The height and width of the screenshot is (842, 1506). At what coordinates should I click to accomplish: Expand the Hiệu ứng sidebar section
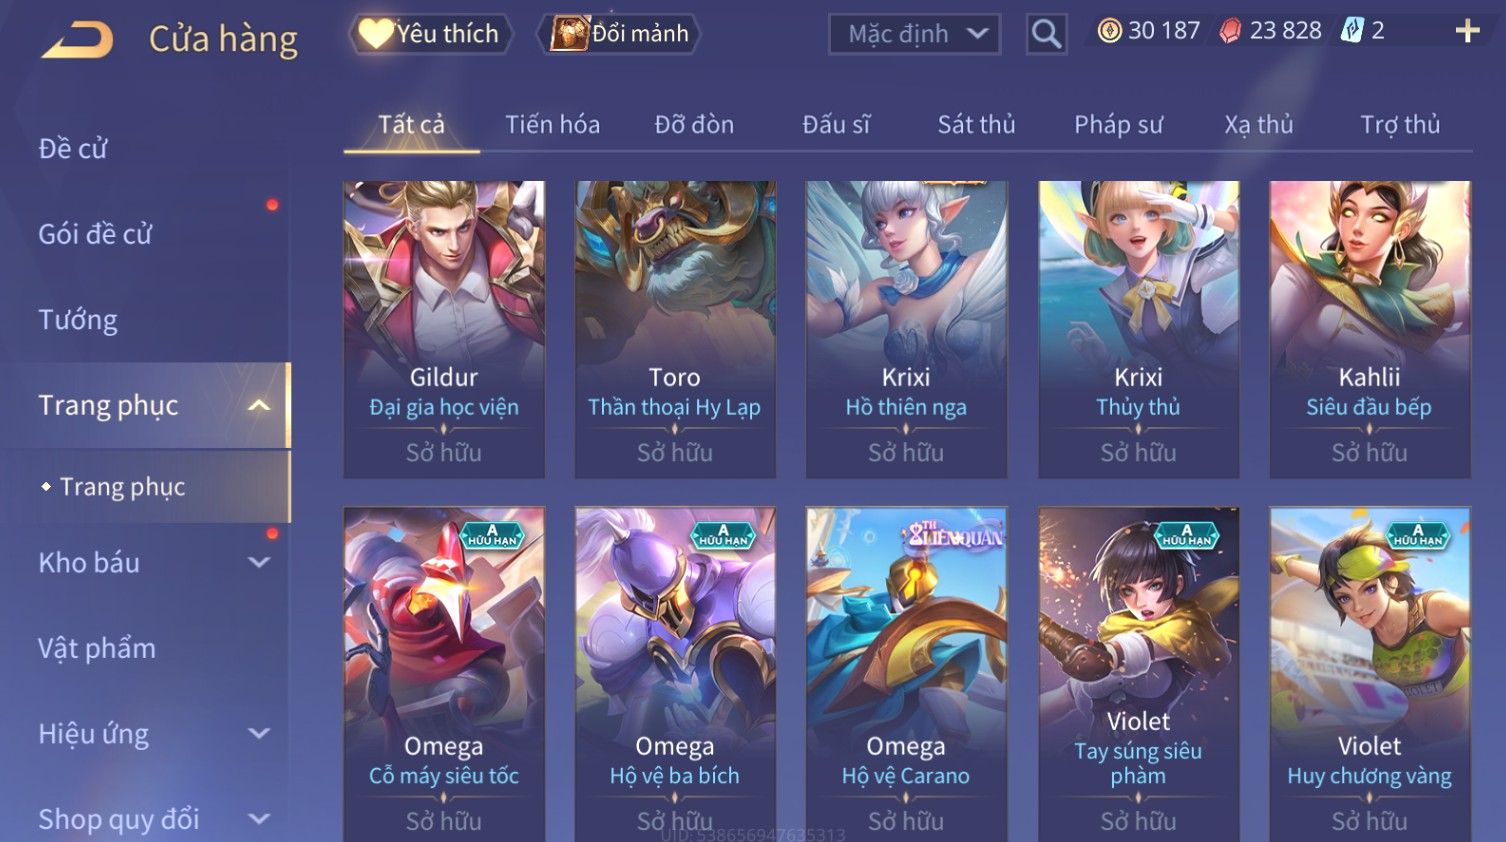pos(259,734)
